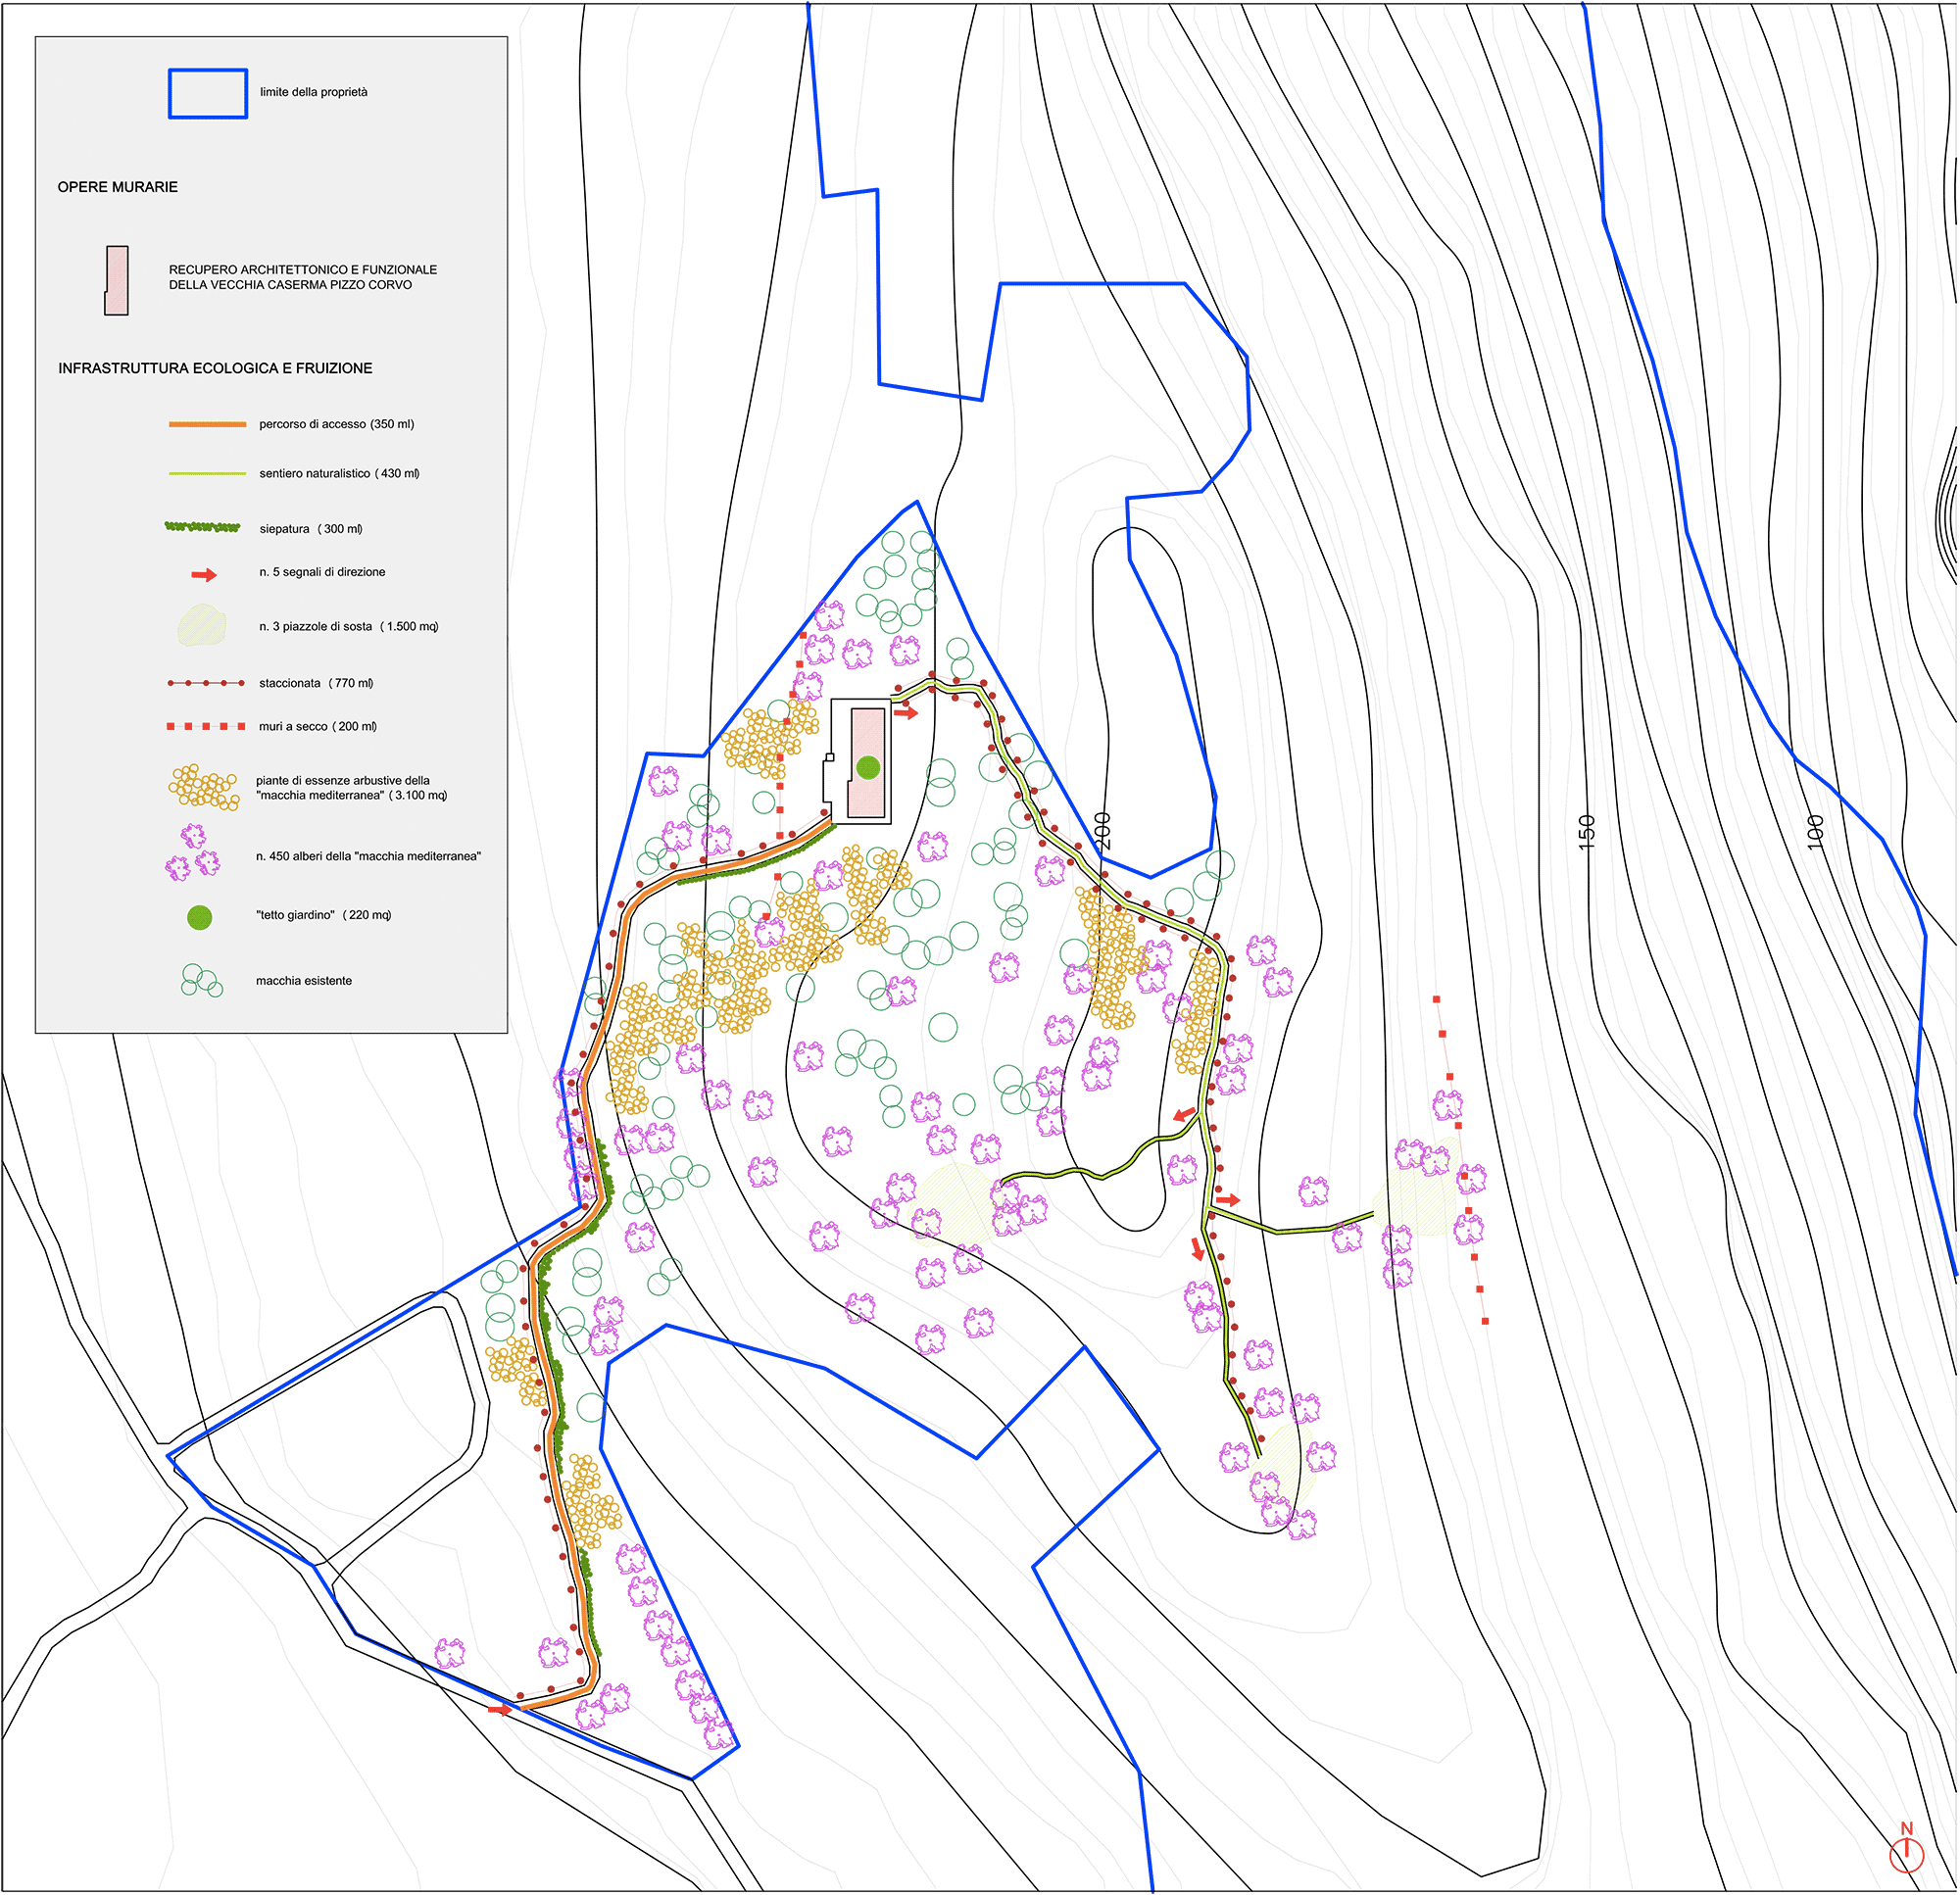Click 'percorso di accesso (350 ml)' label
Image resolution: width=1960 pixels, height=1895 pixels.
337,425
